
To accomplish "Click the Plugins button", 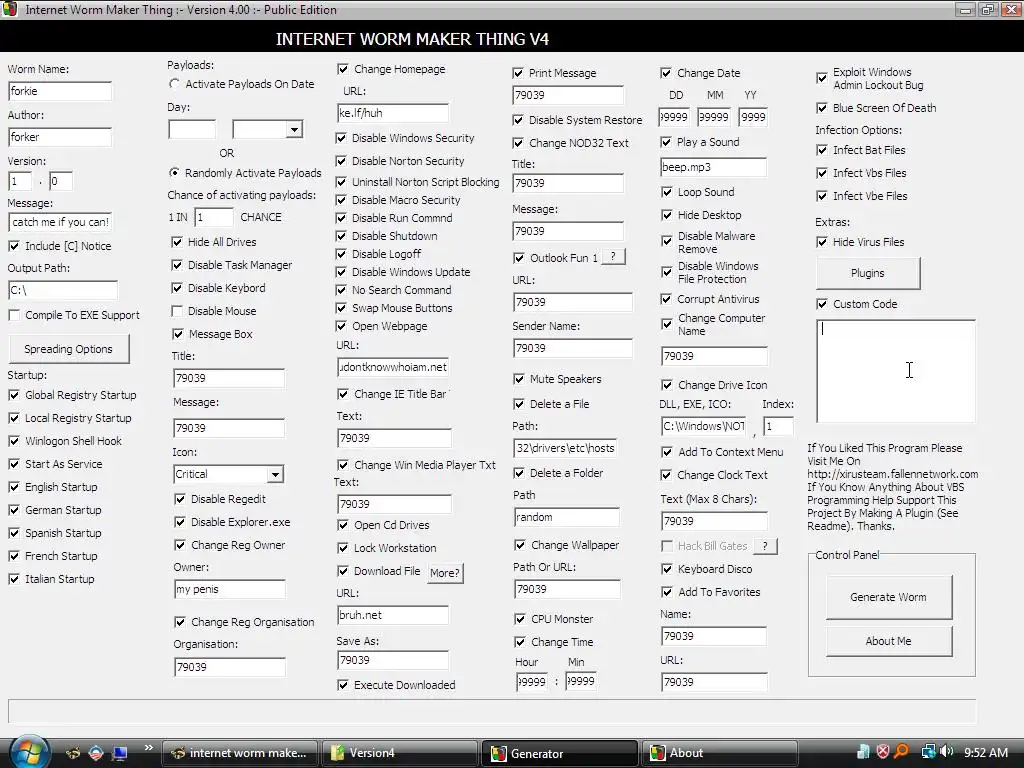I will [x=868, y=273].
